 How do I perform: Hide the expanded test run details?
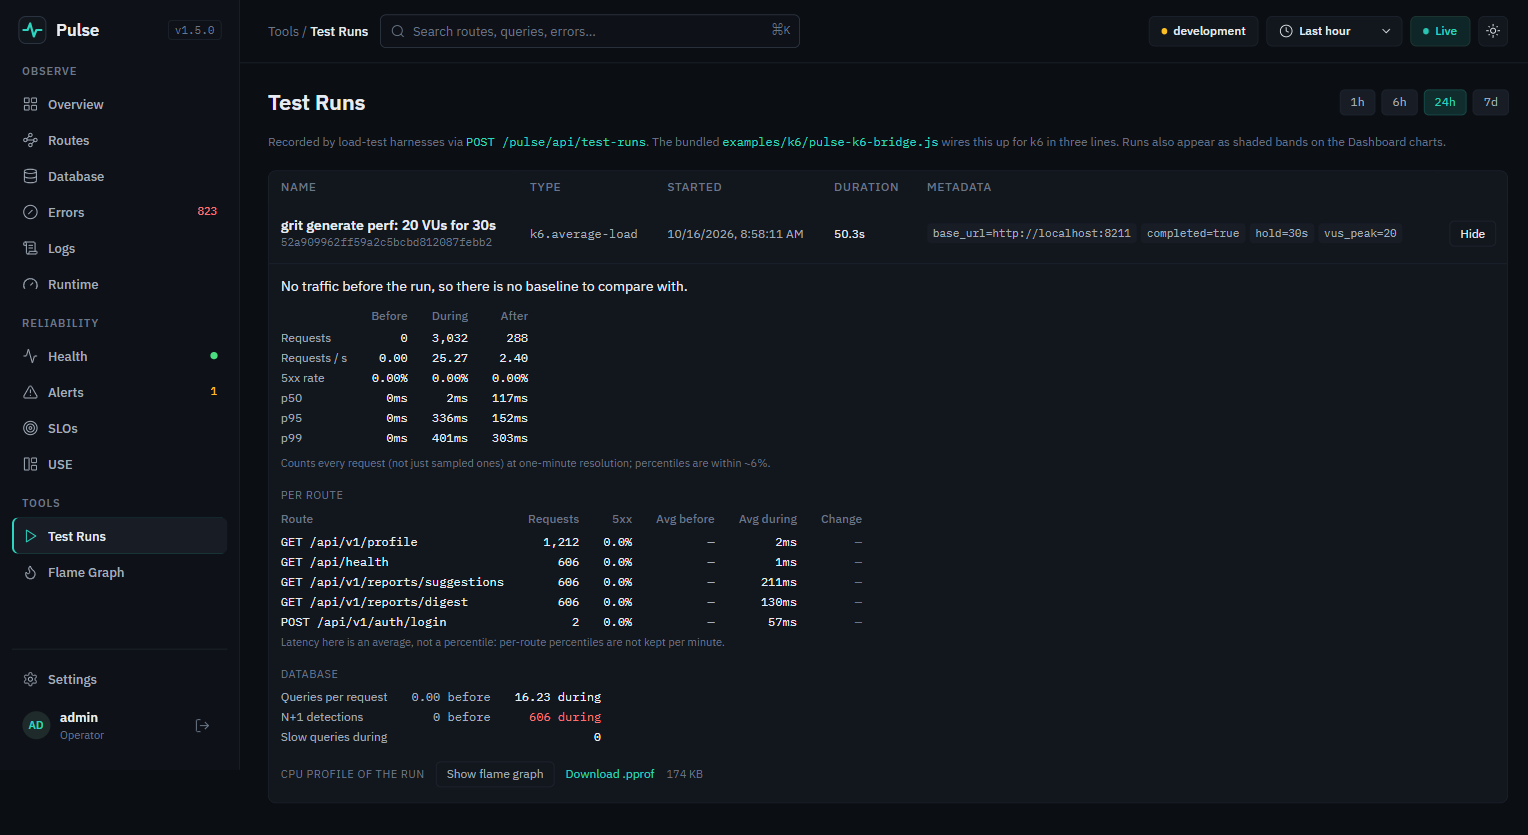tap(1472, 233)
